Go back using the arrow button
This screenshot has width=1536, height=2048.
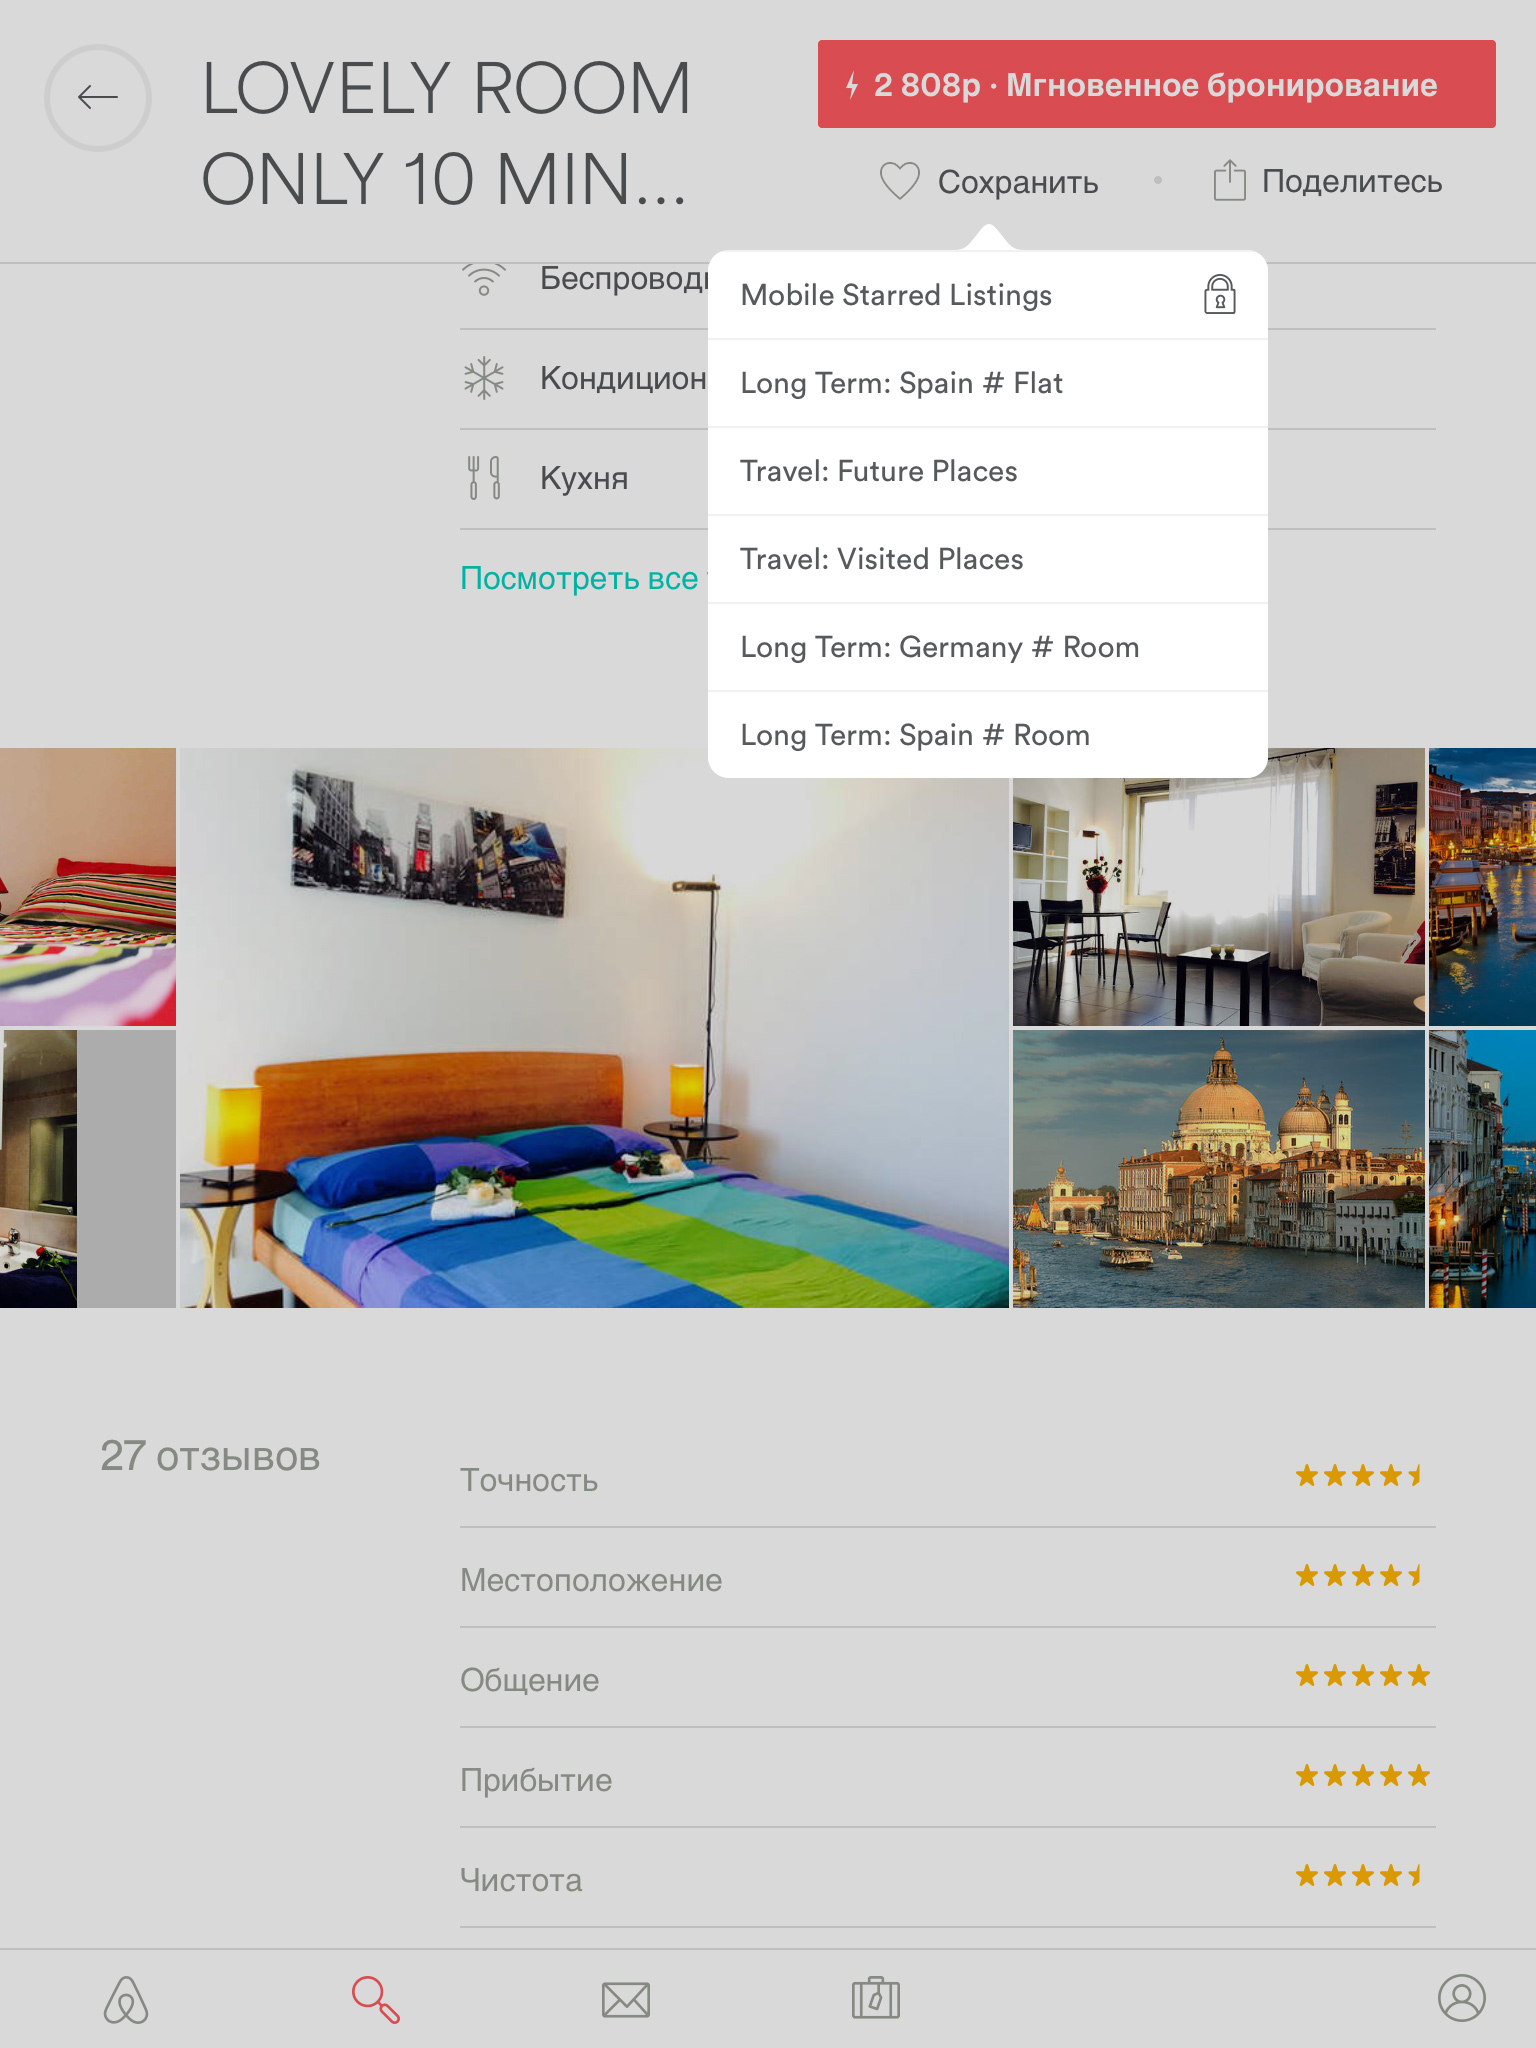98,97
